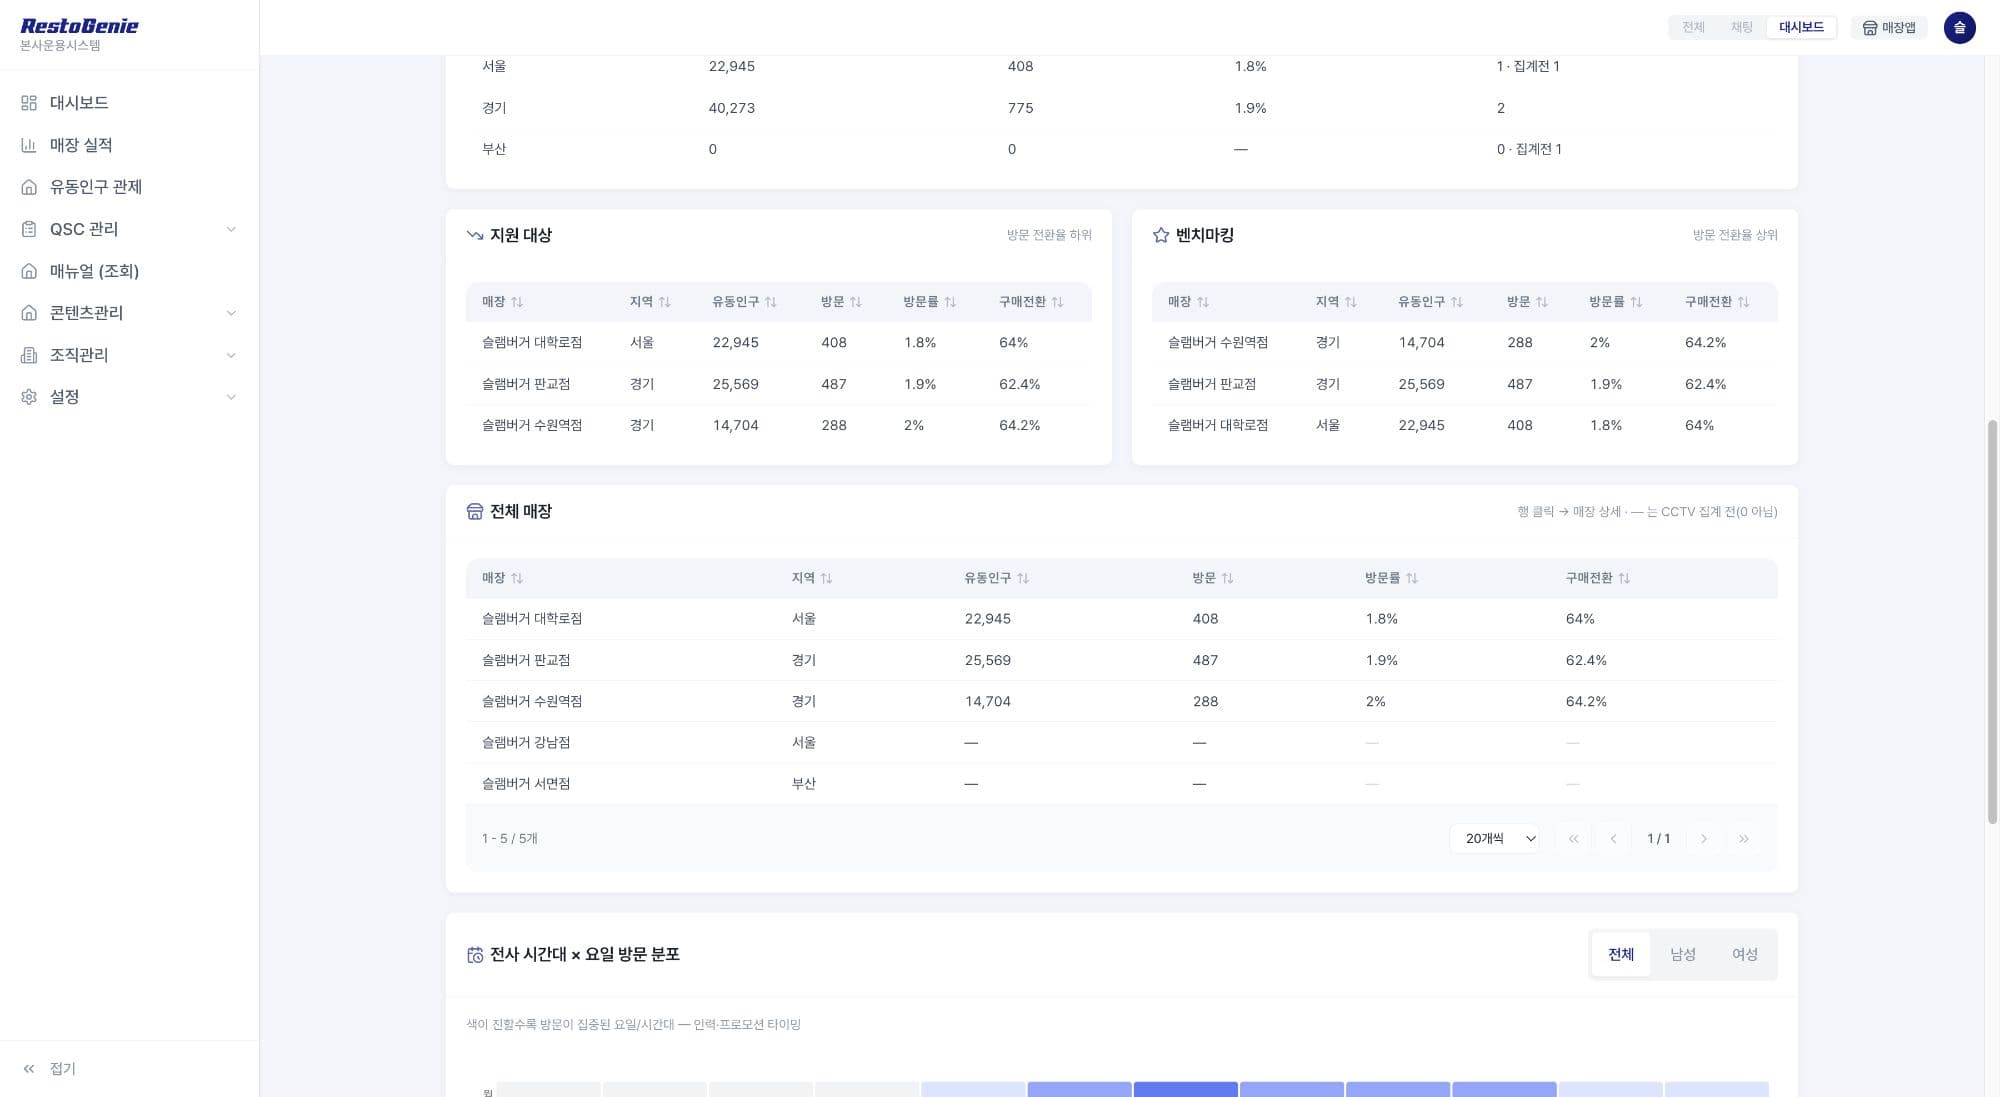Open the 대시보드 sidebar item
Screen dimensions: 2000x1097
point(129,103)
